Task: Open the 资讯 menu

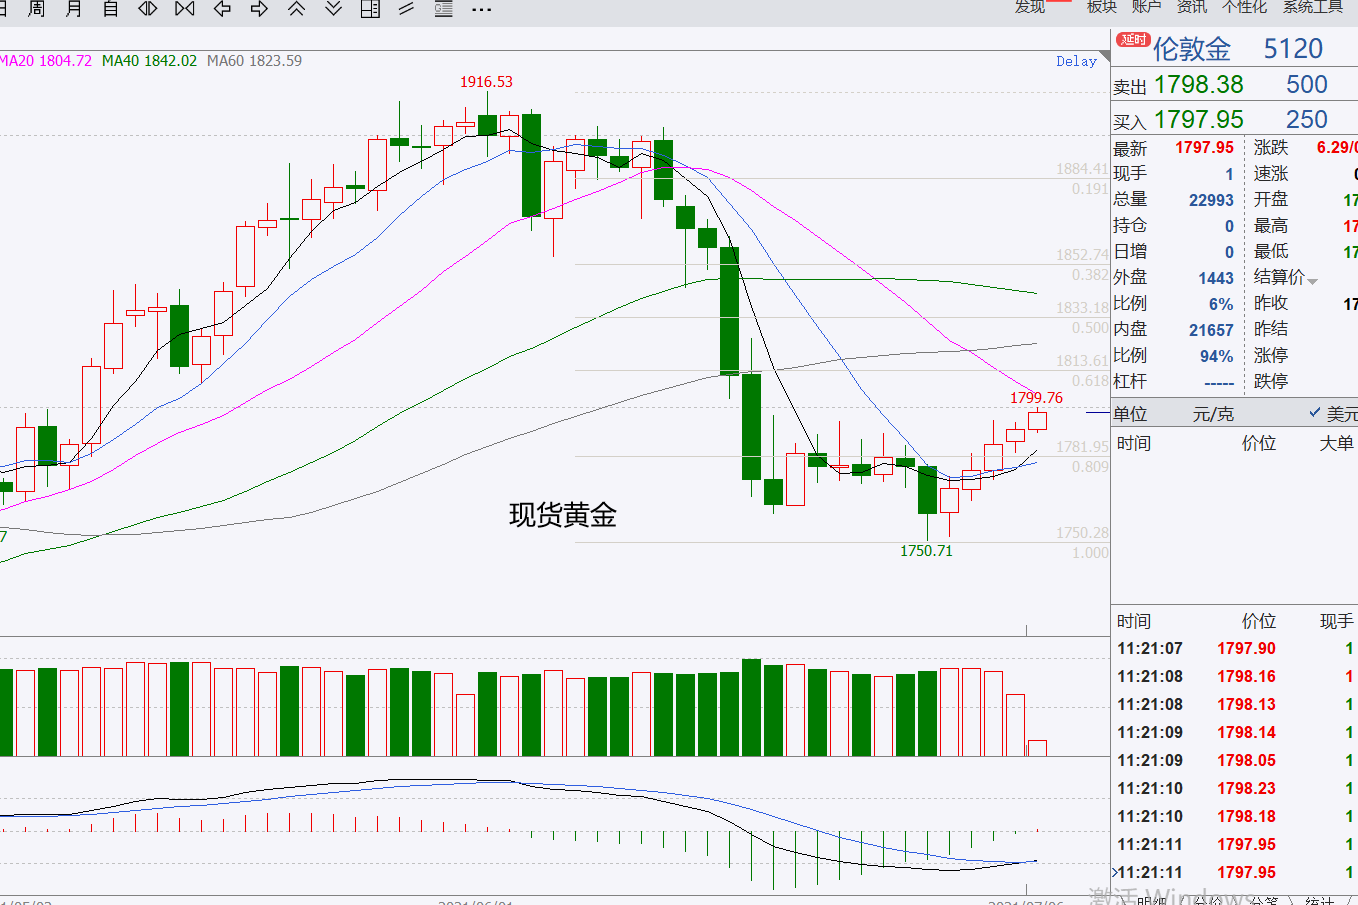Action: click(x=1192, y=7)
